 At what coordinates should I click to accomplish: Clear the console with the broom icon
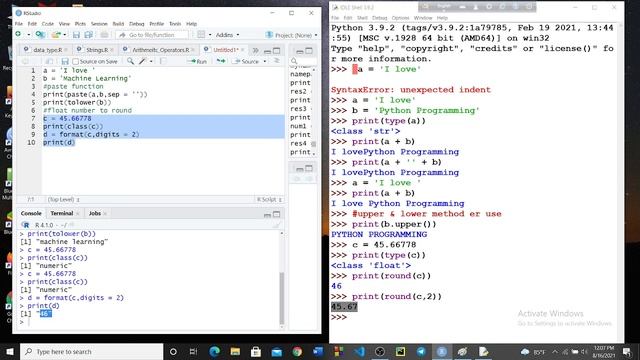pyautogui.click(x=277, y=225)
